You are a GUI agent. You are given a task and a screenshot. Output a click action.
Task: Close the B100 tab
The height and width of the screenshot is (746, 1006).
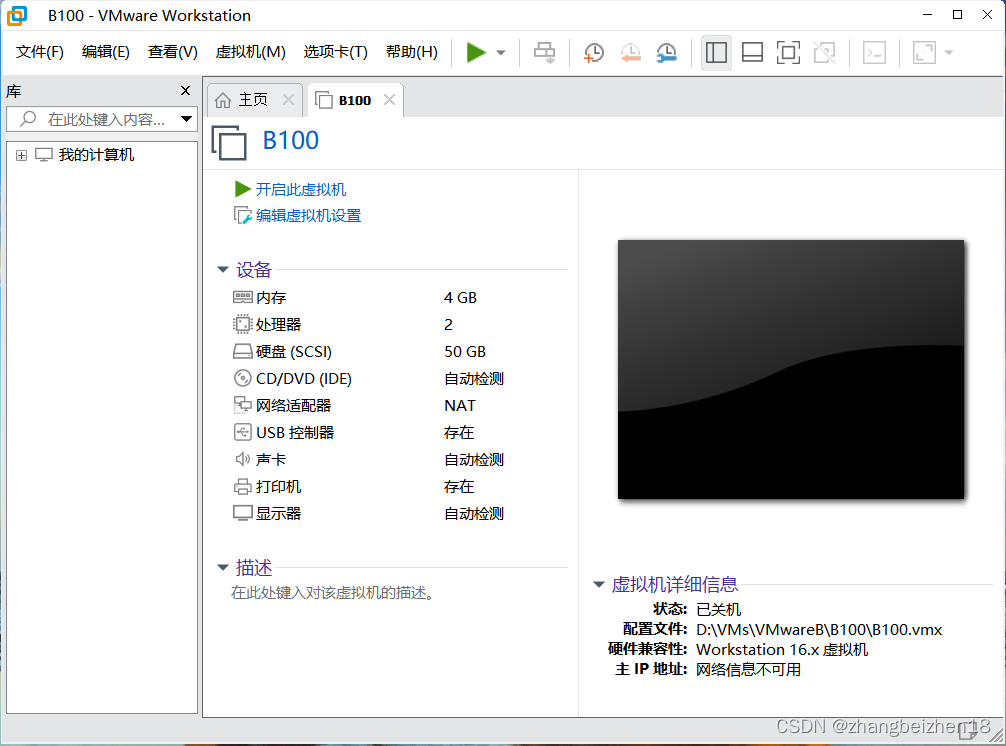click(x=389, y=99)
